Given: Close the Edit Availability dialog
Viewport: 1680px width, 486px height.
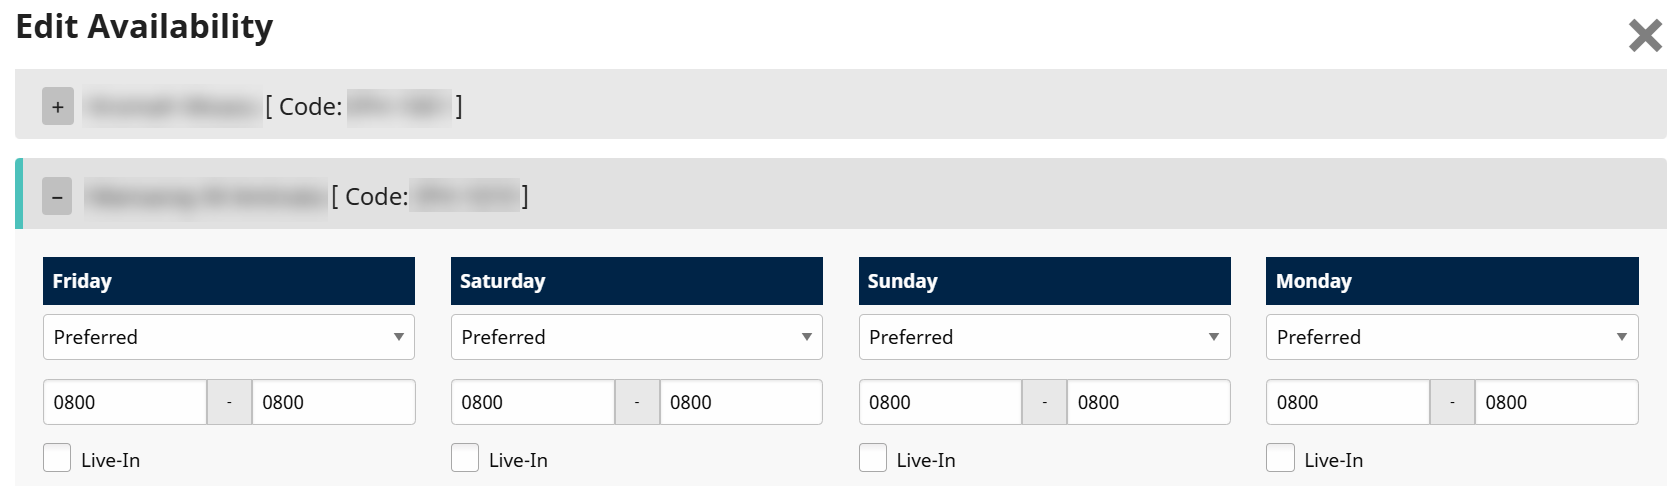Looking at the screenshot, I should tap(1644, 36).
